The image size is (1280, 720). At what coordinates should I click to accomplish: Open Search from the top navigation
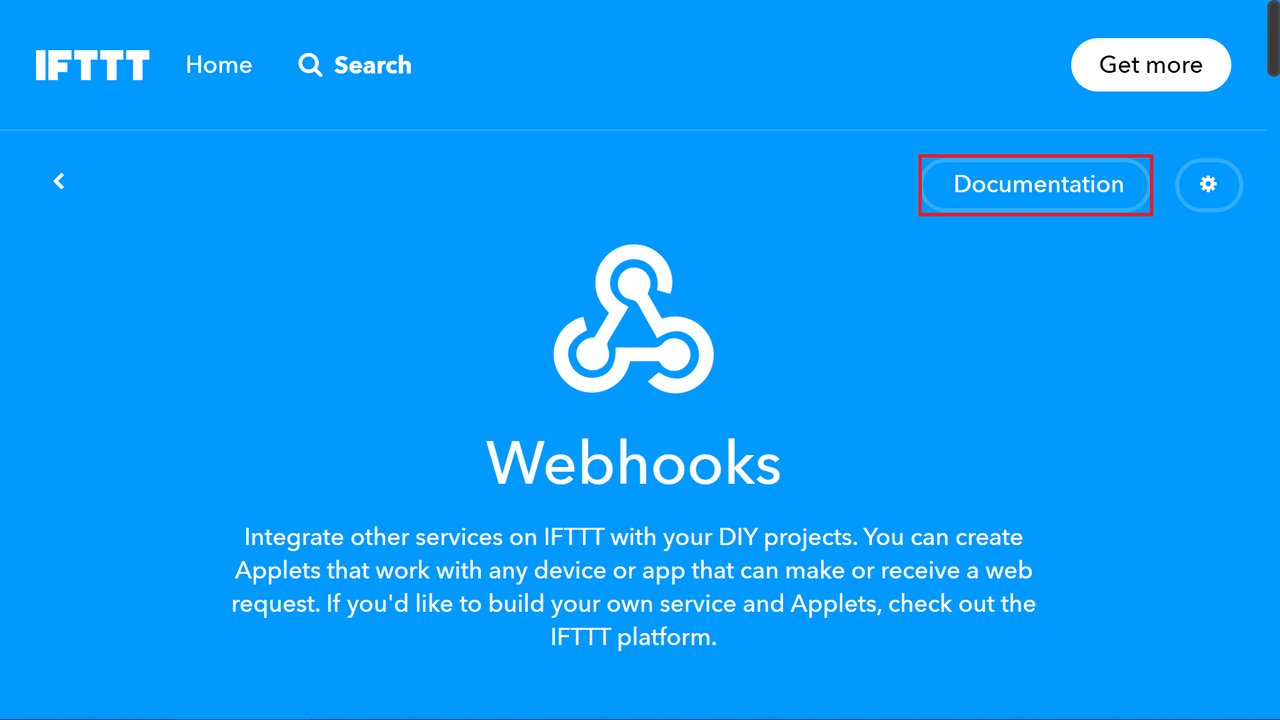click(355, 65)
